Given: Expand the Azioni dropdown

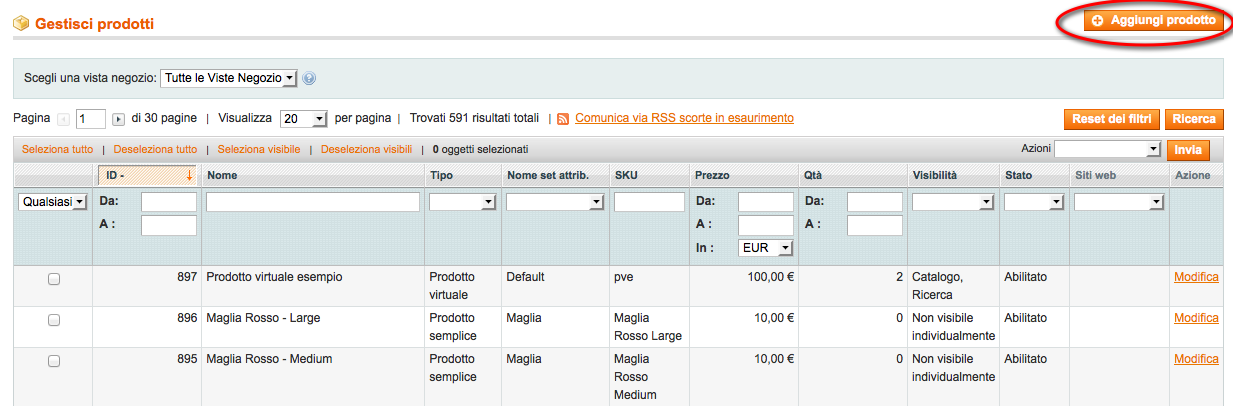Looking at the screenshot, I should coord(1106,149).
